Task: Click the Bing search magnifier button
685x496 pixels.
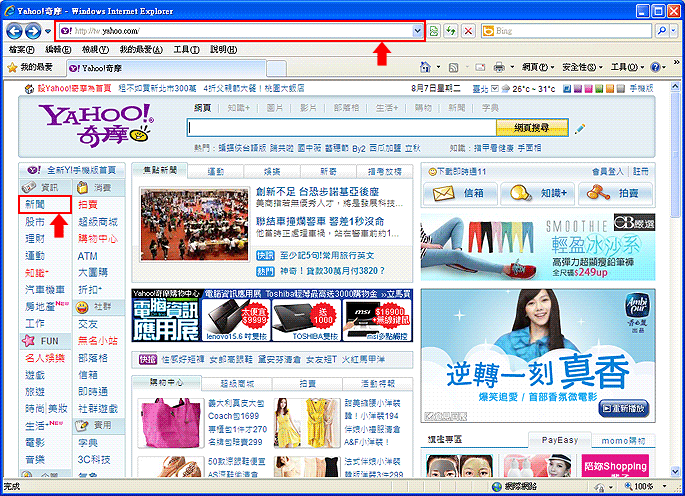Action: [662, 31]
